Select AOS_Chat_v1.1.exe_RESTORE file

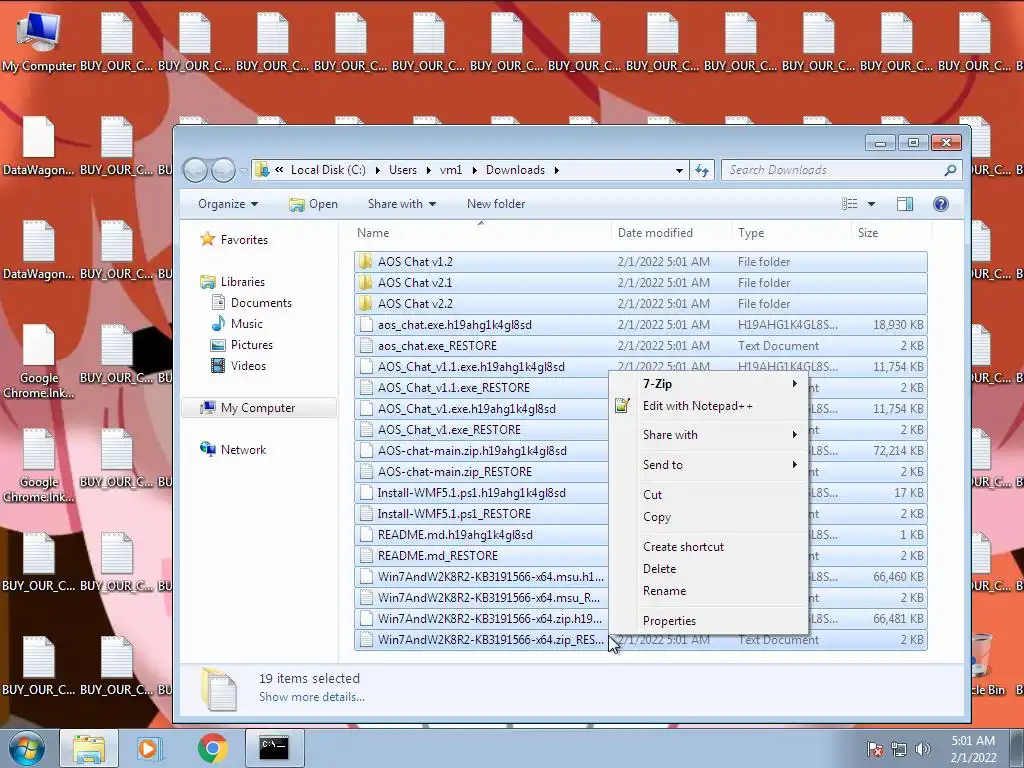click(482, 388)
